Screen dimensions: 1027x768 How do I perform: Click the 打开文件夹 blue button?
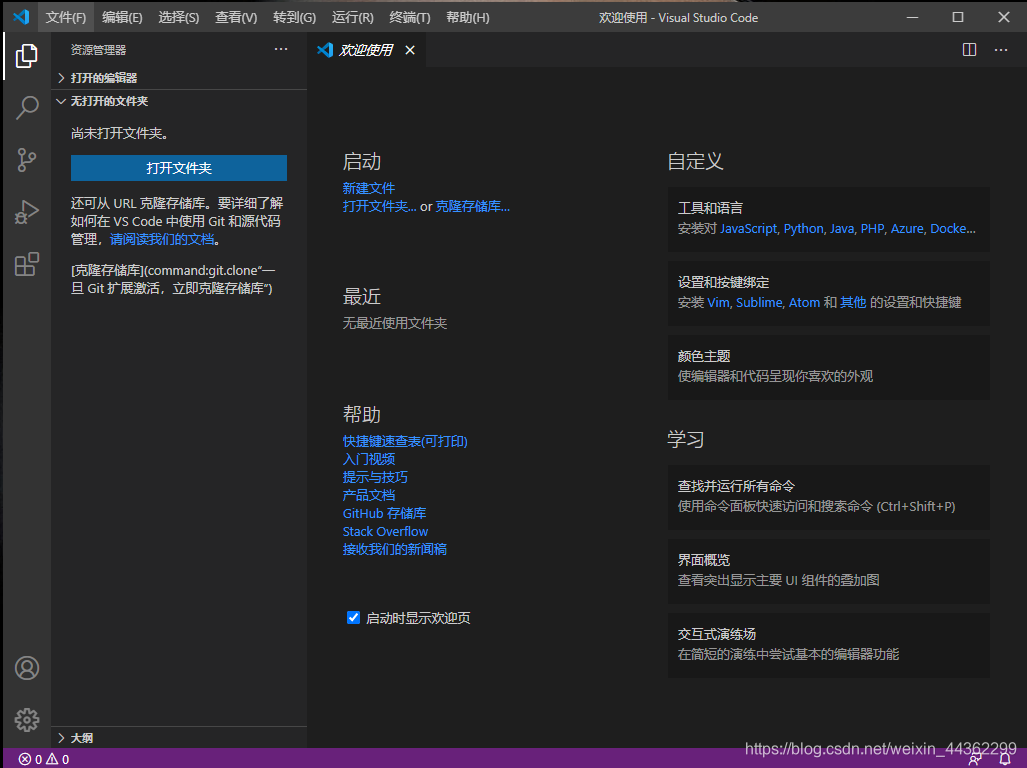tap(179, 168)
